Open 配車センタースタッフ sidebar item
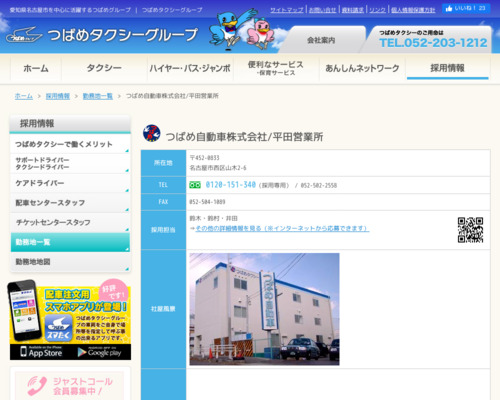Viewport: 500px width, 400px height. tap(70, 203)
